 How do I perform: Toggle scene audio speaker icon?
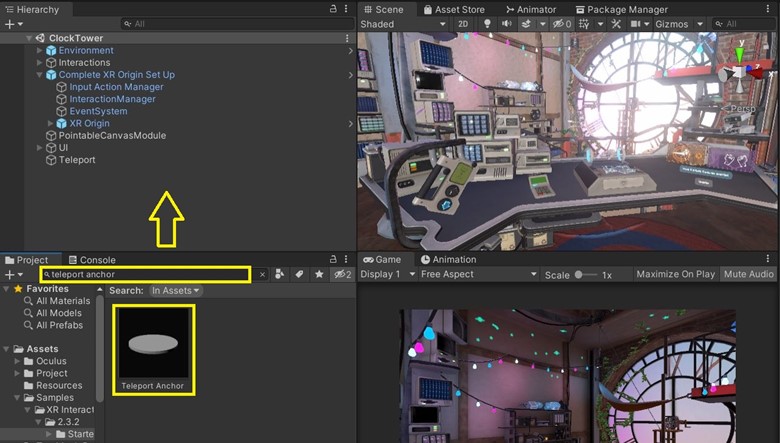(x=506, y=24)
